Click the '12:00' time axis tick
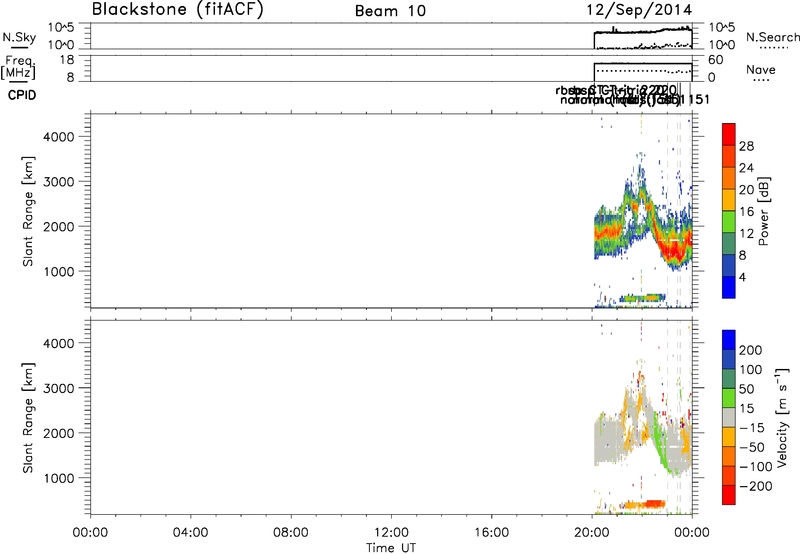The height and width of the screenshot is (554, 800). click(x=391, y=533)
